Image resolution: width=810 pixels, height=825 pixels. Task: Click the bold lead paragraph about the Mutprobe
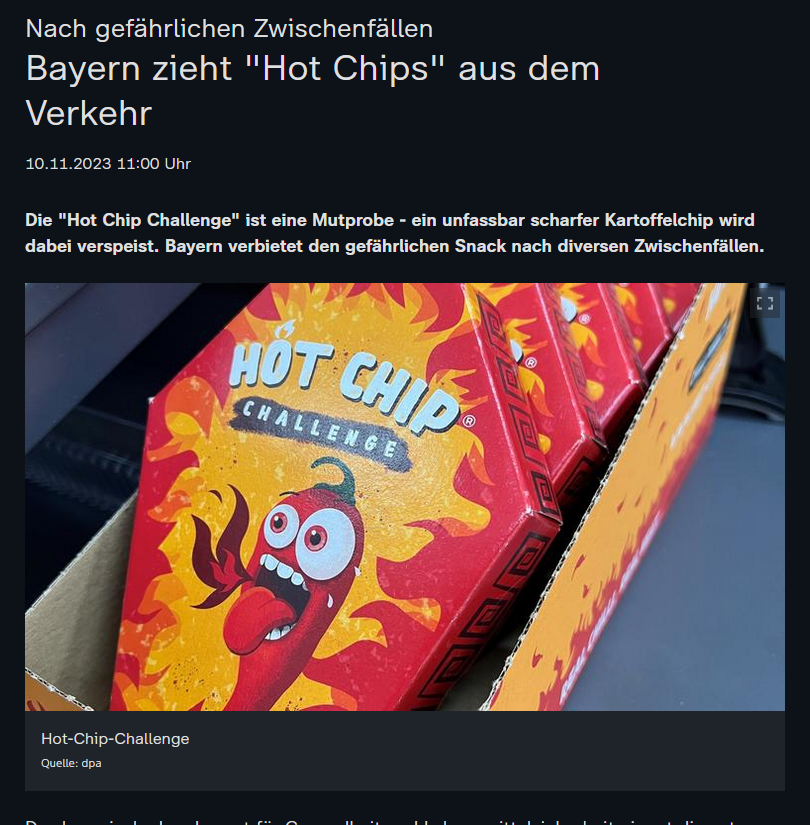point(394,233)
